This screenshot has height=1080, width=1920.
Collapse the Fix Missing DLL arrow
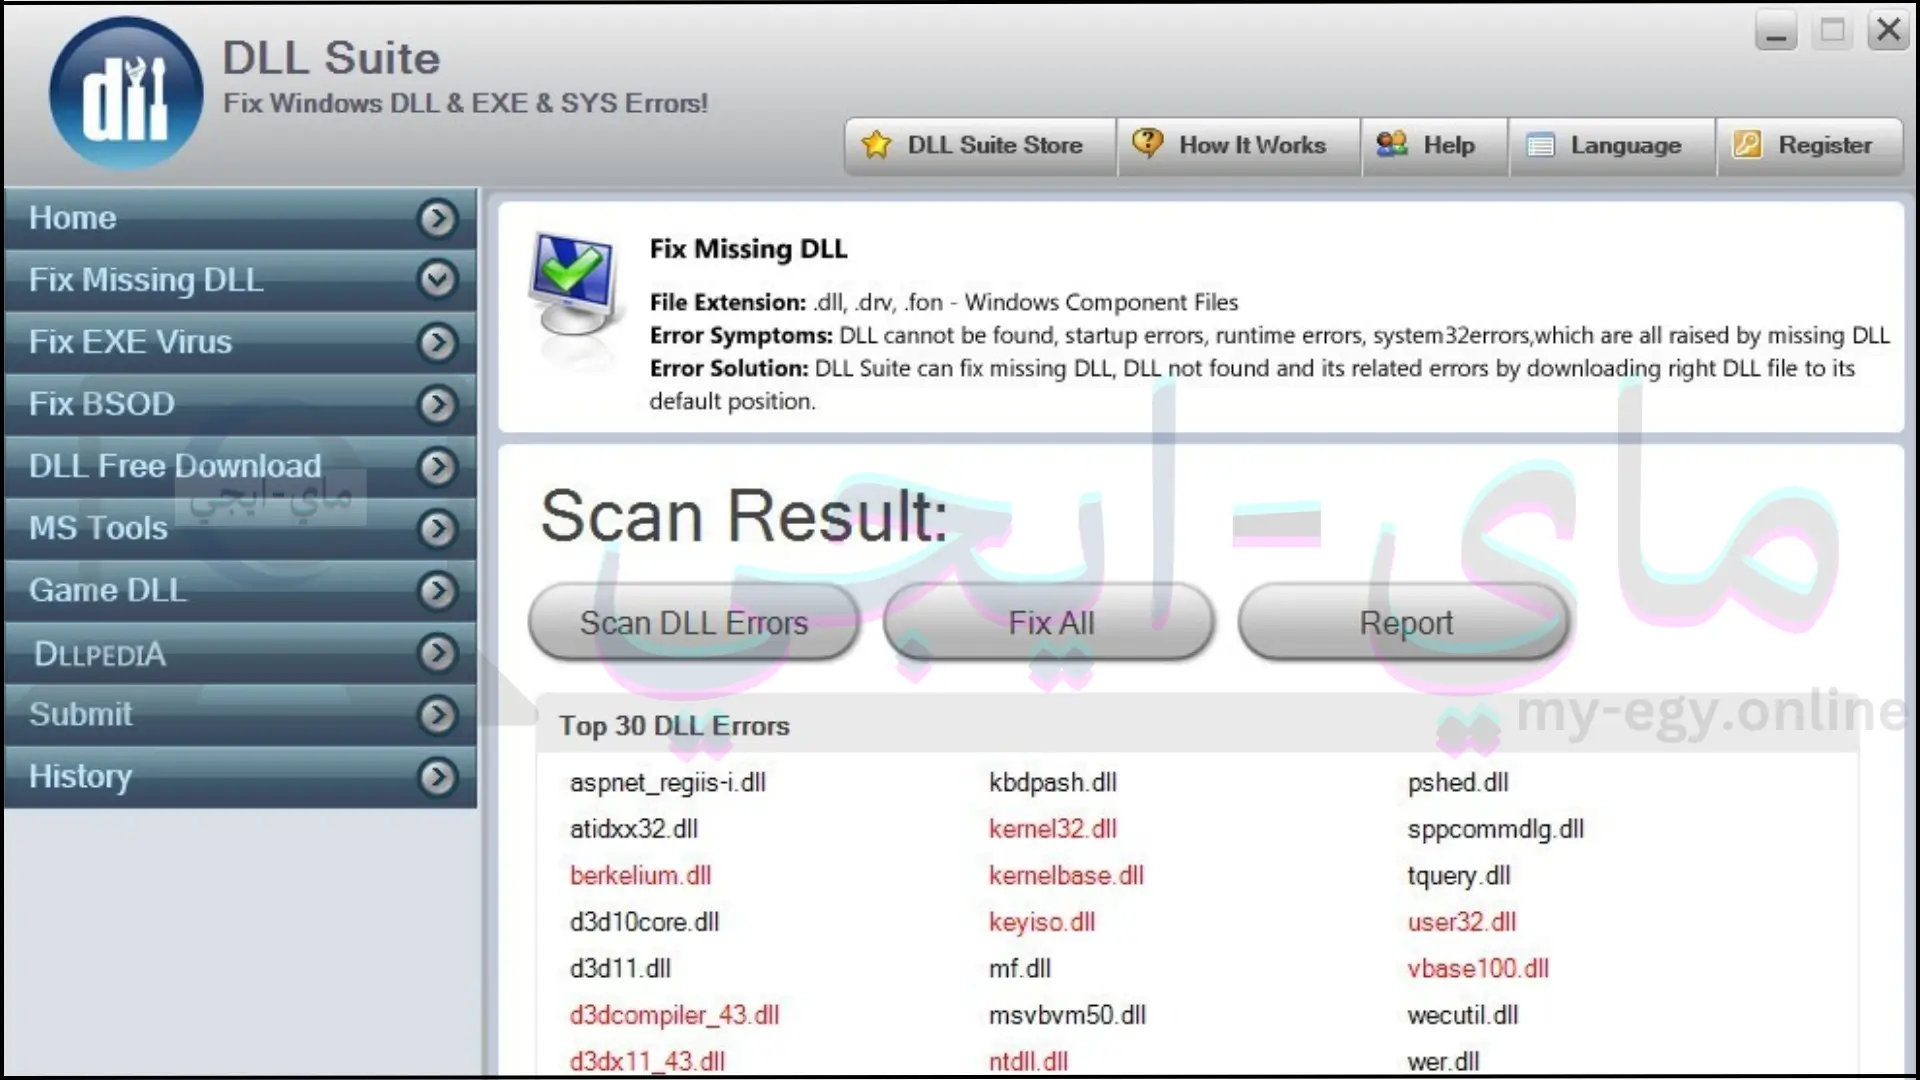(x=437, y=280)
